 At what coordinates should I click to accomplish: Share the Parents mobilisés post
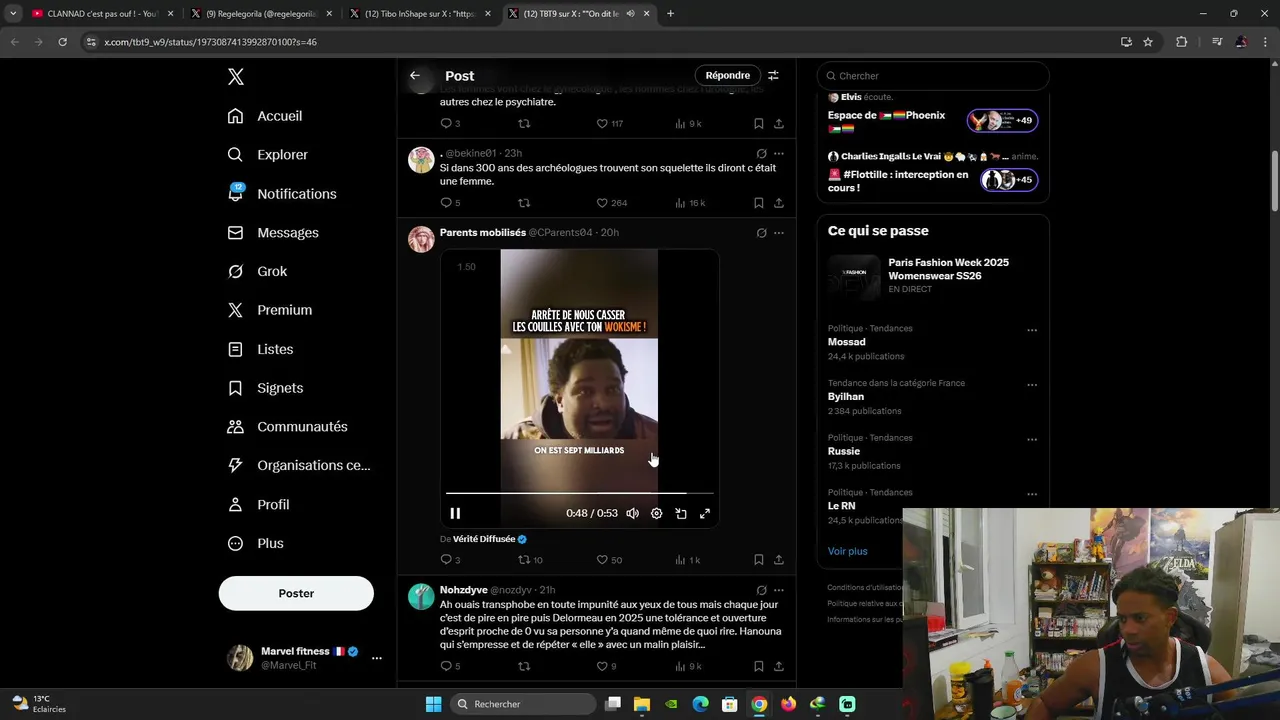point(778,560)
